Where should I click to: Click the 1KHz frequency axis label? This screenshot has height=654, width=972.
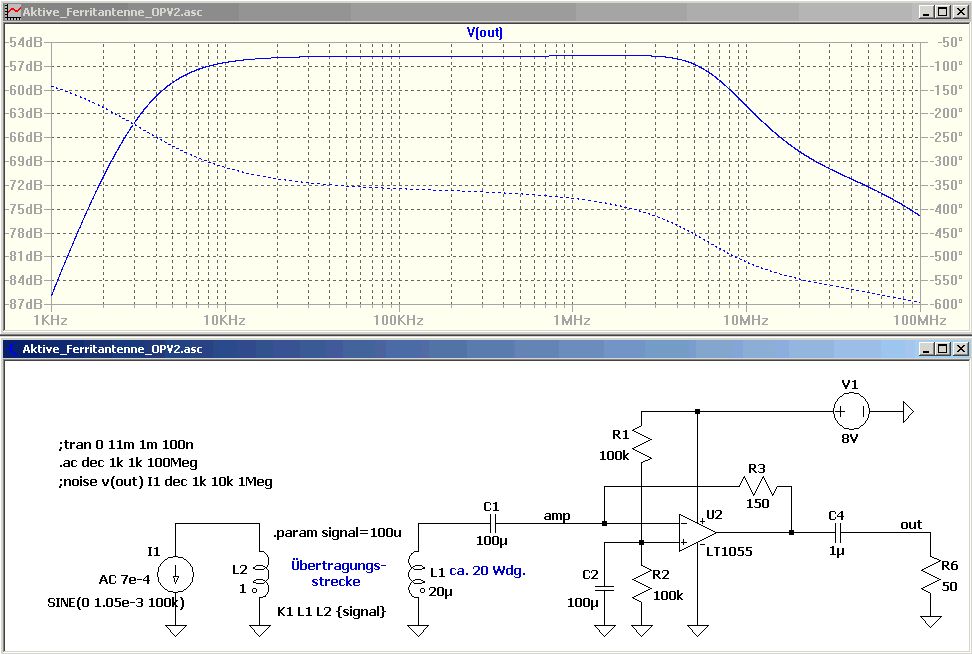(x=50, y=320)
